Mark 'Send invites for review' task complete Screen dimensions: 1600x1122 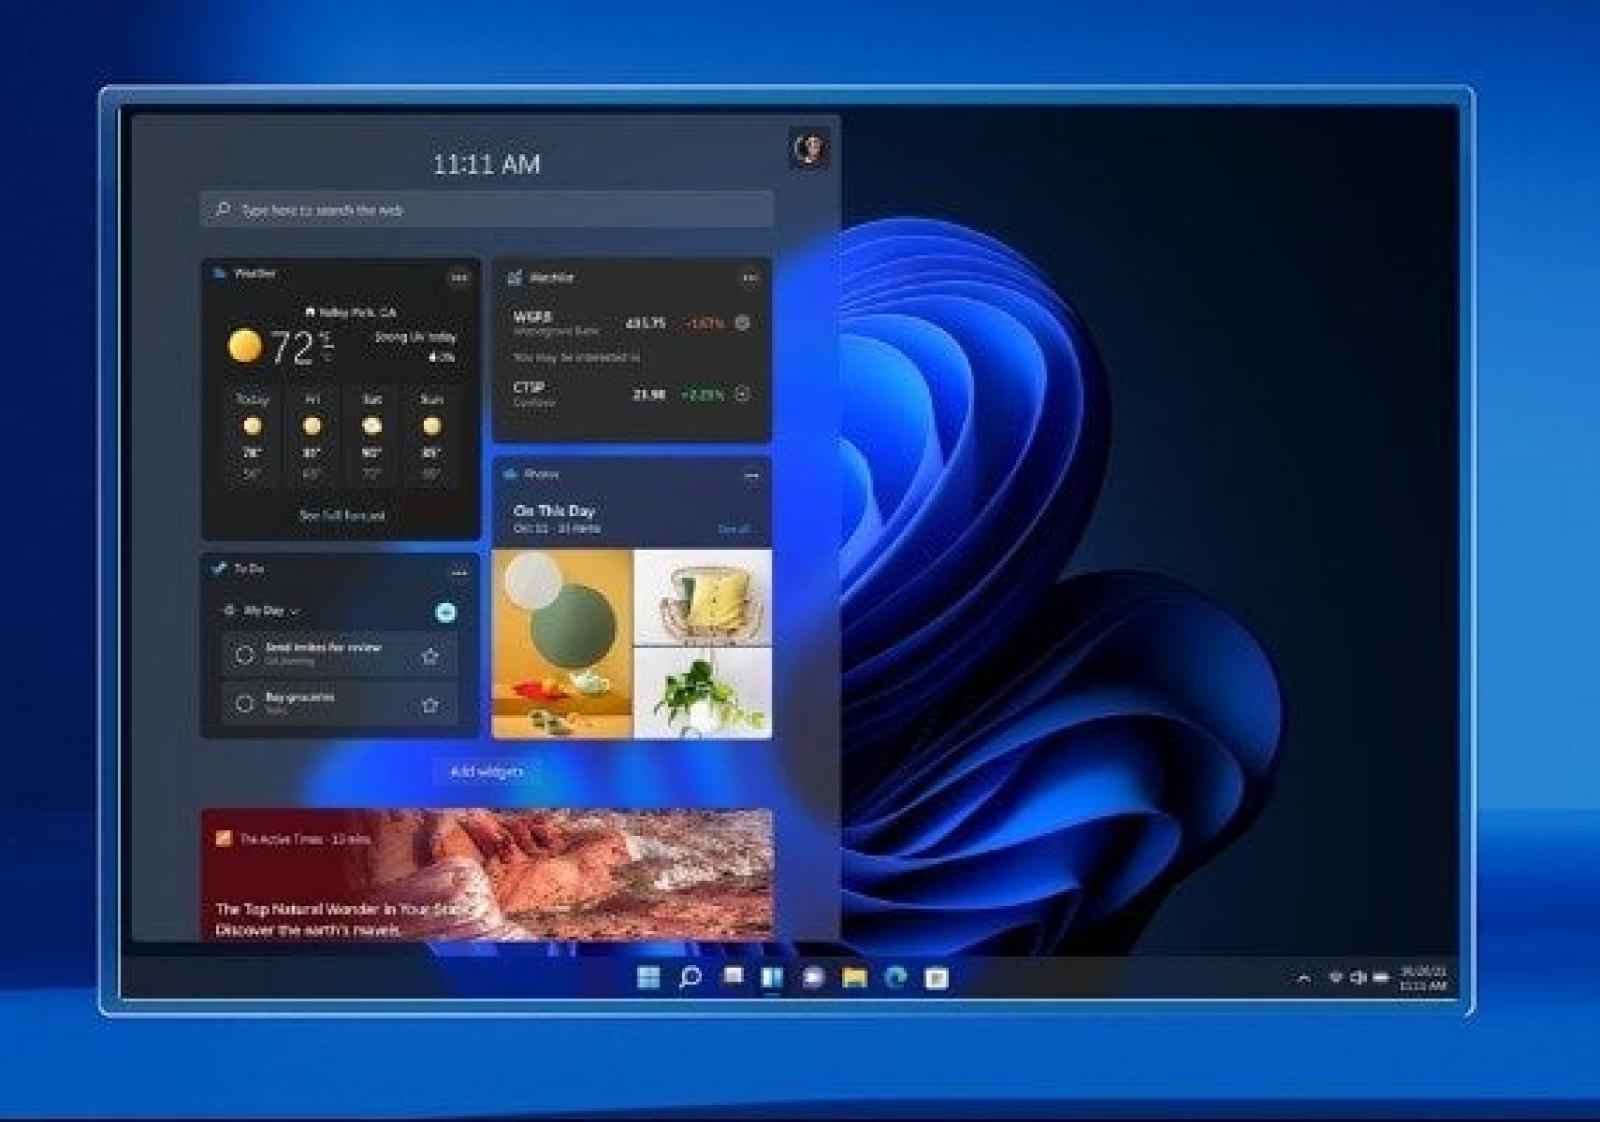[244, 655]
